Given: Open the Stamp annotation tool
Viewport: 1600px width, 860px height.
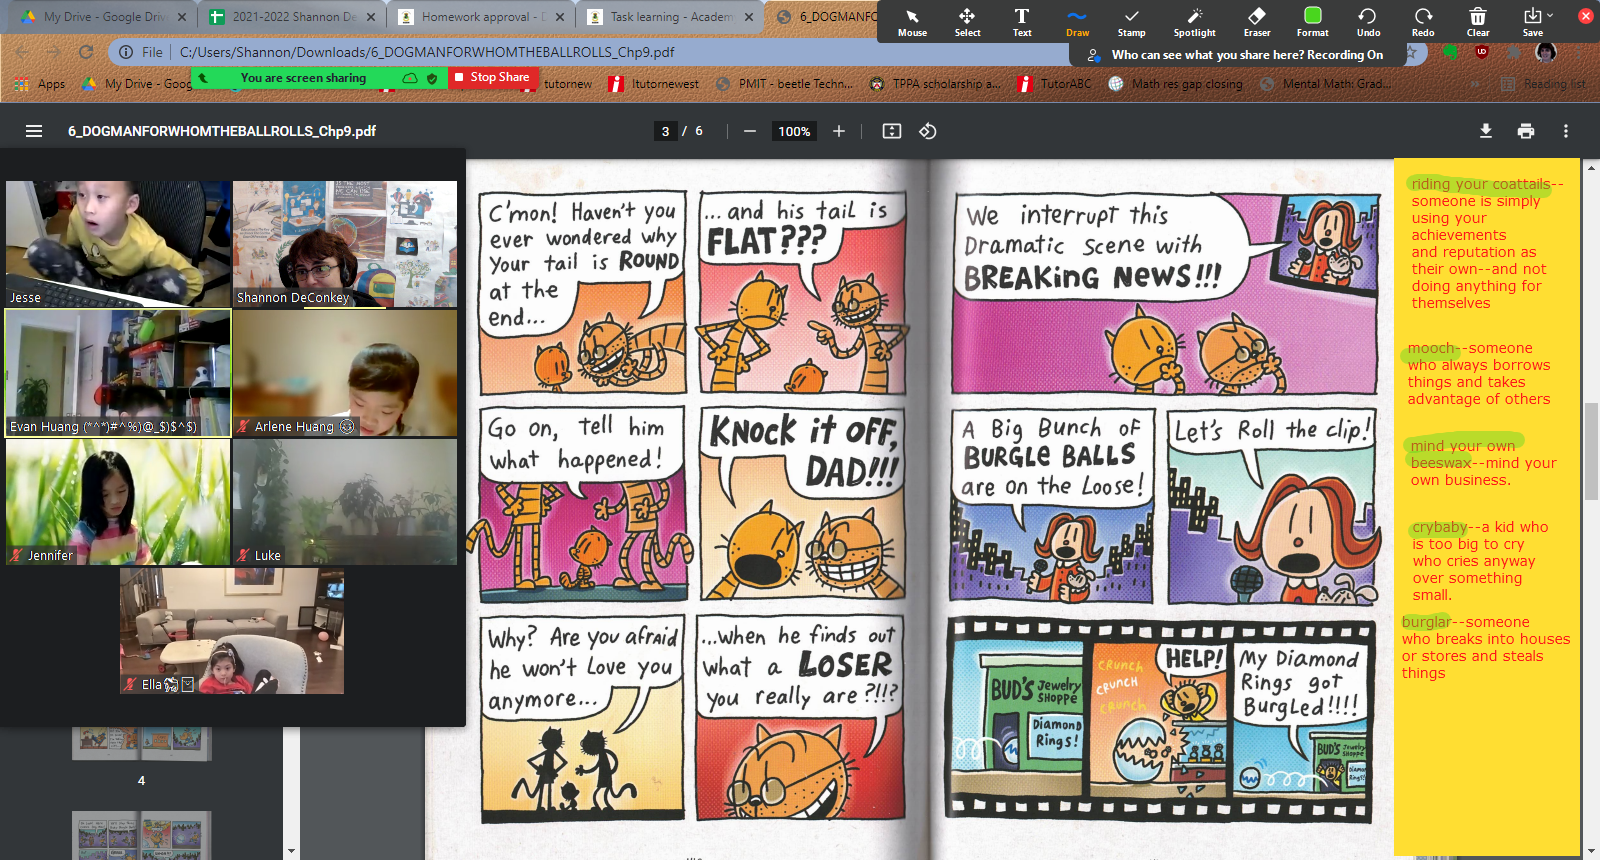Looking at the screenshot, I should point(1131,22).
